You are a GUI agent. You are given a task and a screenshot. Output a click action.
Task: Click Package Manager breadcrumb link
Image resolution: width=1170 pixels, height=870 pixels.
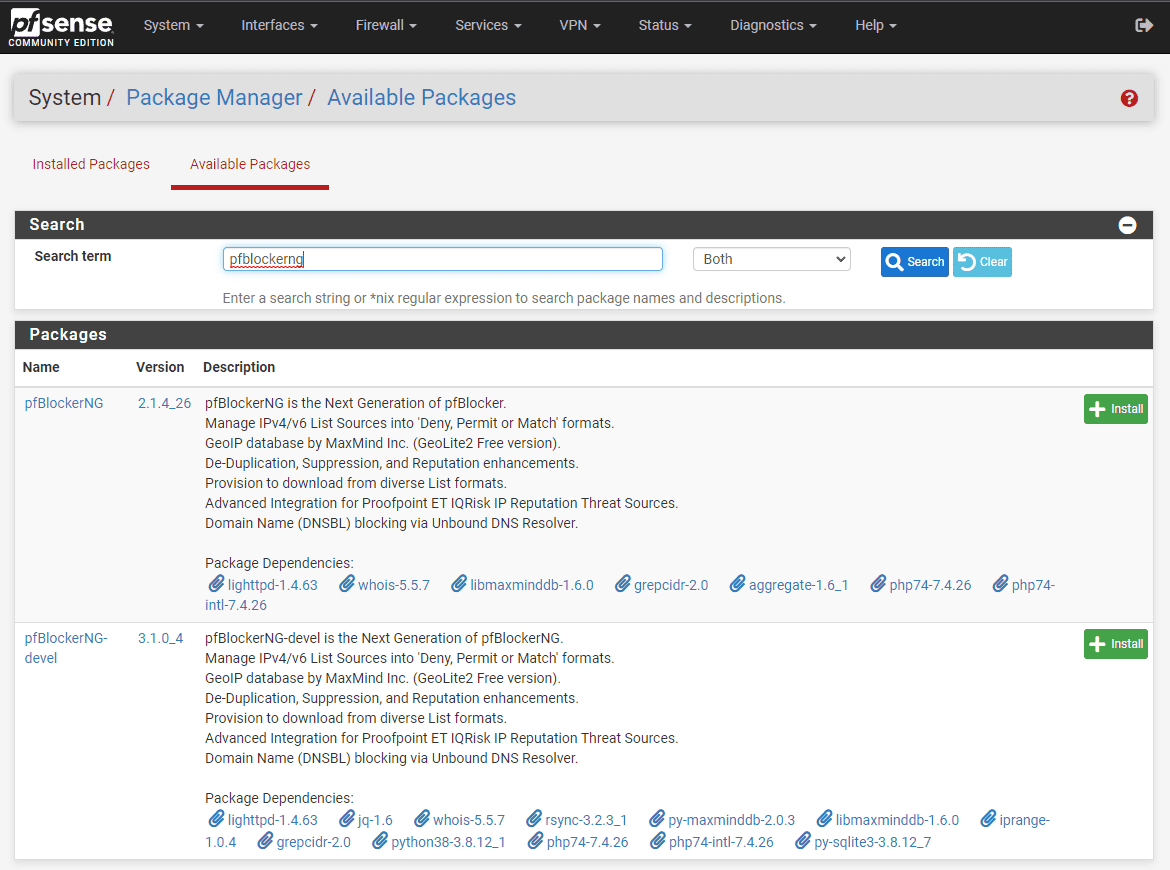214,98
